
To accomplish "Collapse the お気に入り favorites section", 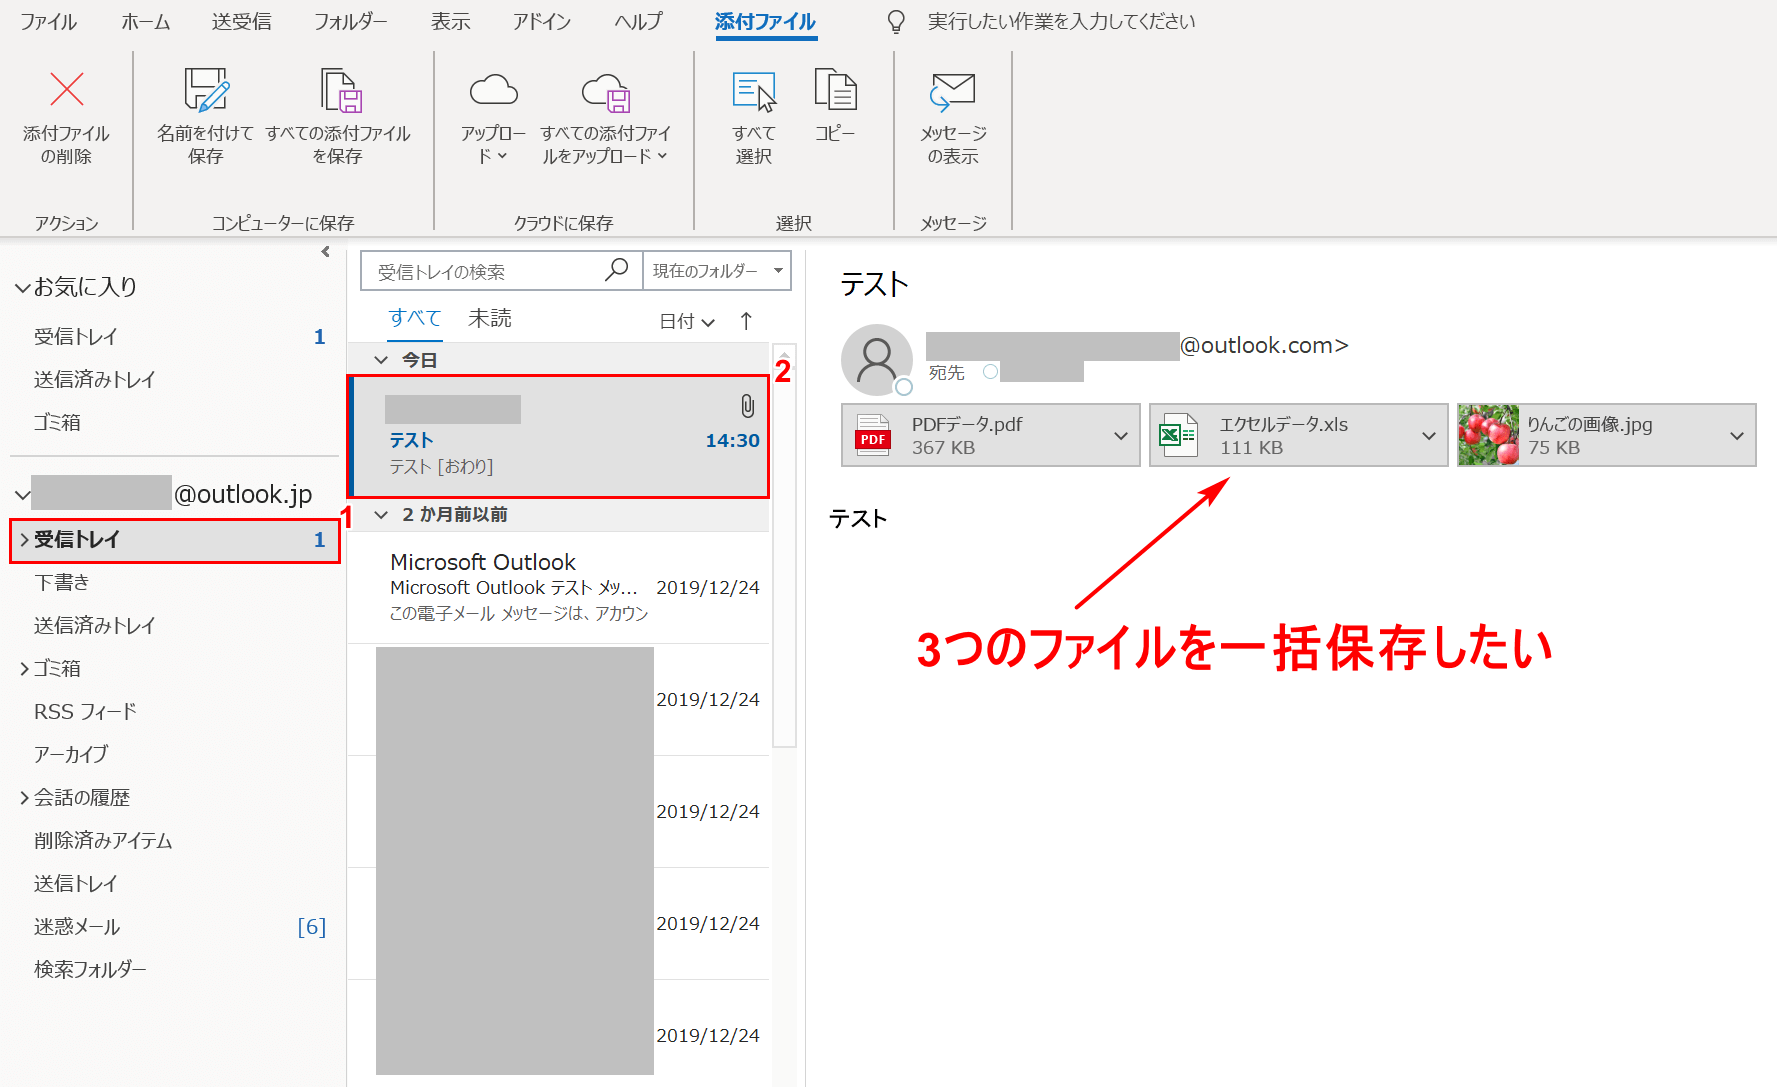I will pyautogui.click(x=22, y=288).
